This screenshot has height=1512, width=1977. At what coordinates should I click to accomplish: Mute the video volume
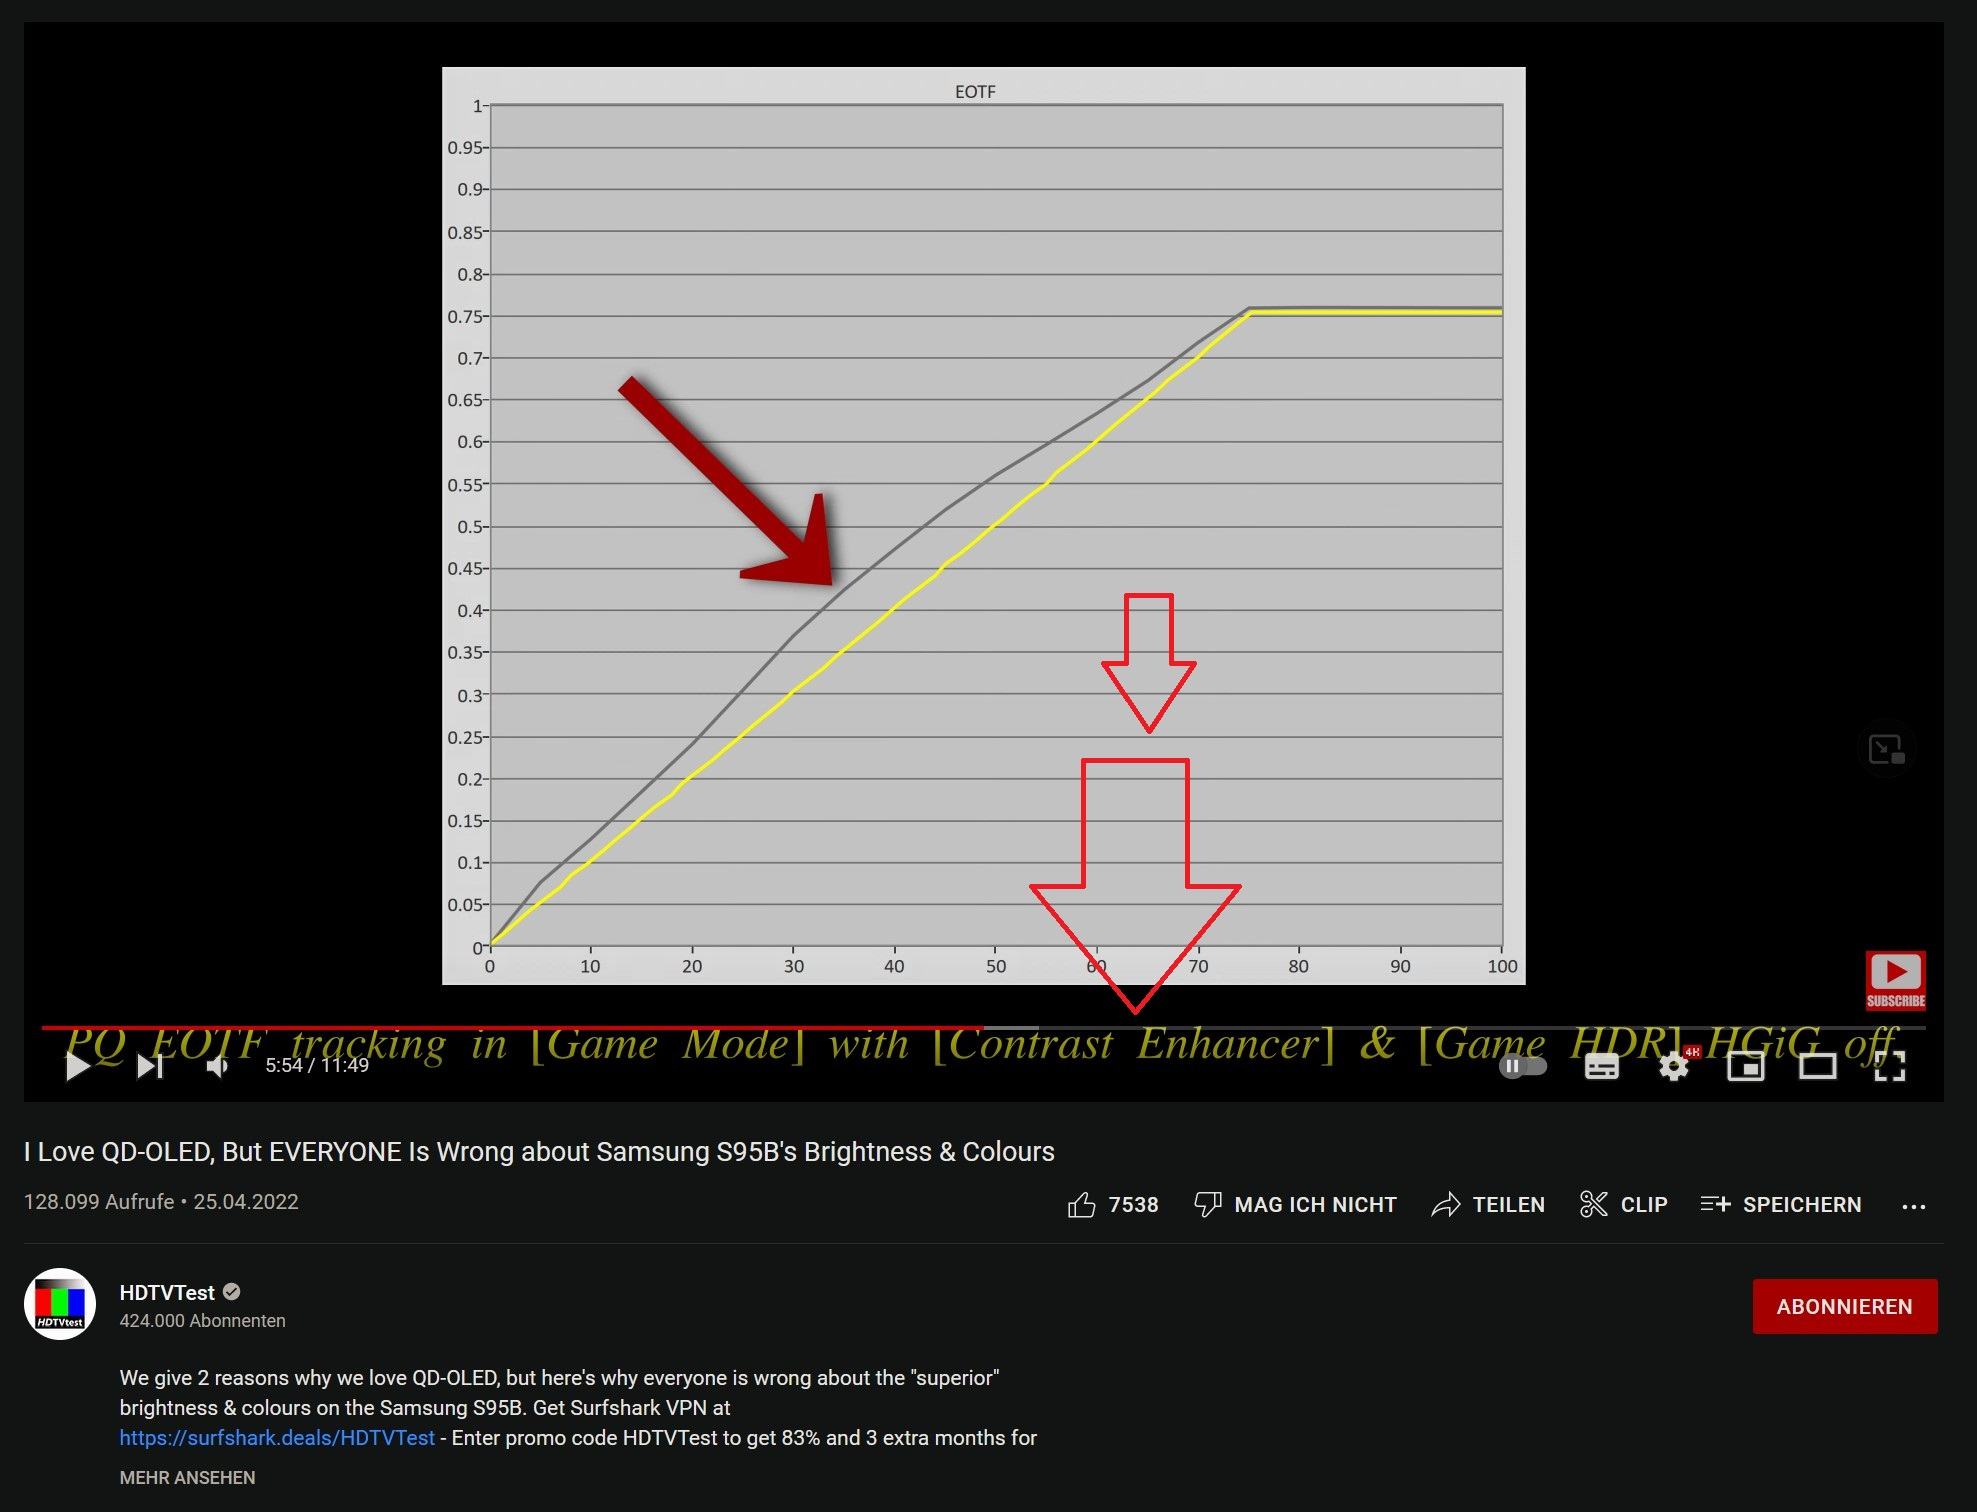217,1066
